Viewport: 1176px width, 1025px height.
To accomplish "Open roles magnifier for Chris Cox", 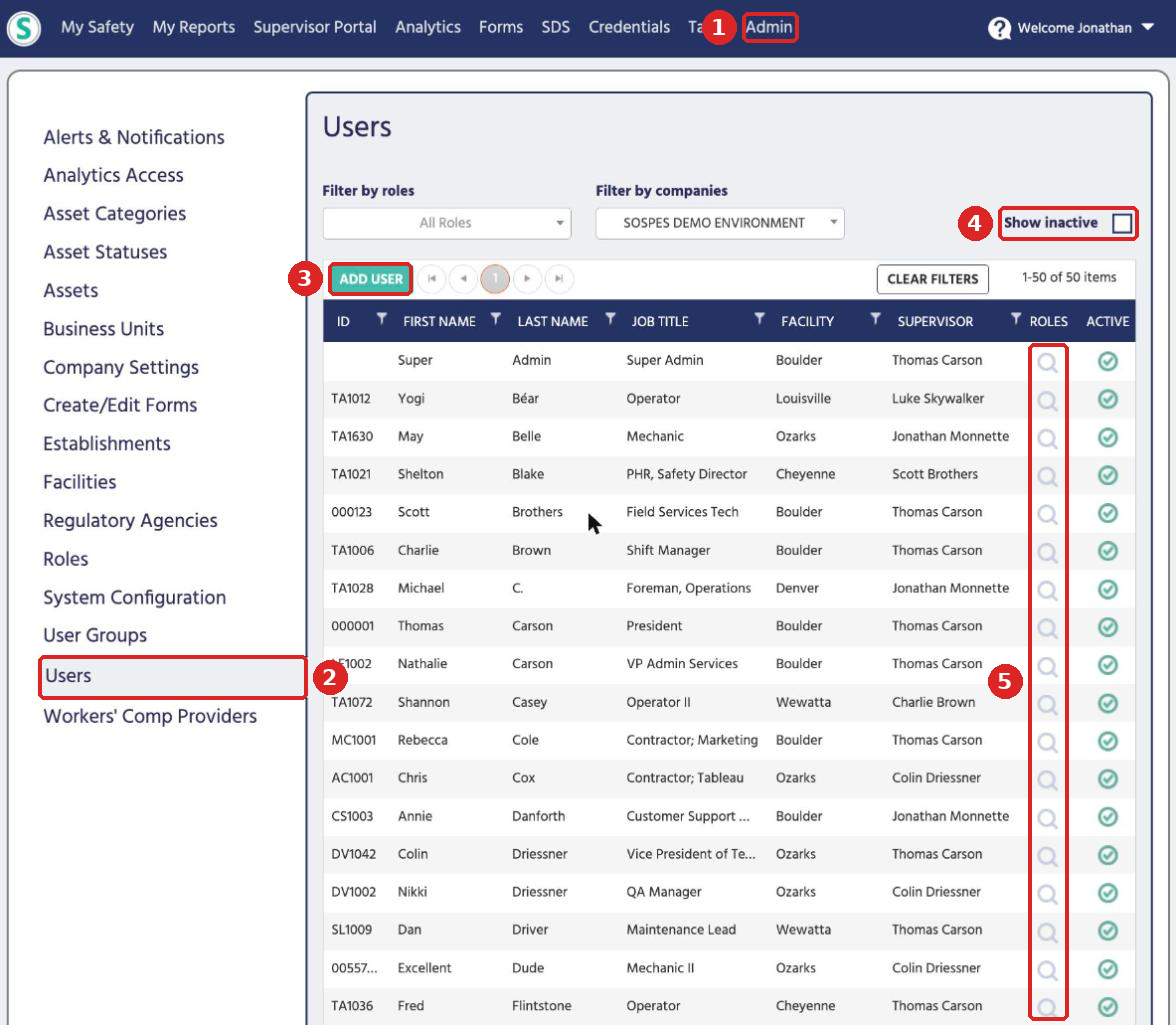I will point(1048,780).
